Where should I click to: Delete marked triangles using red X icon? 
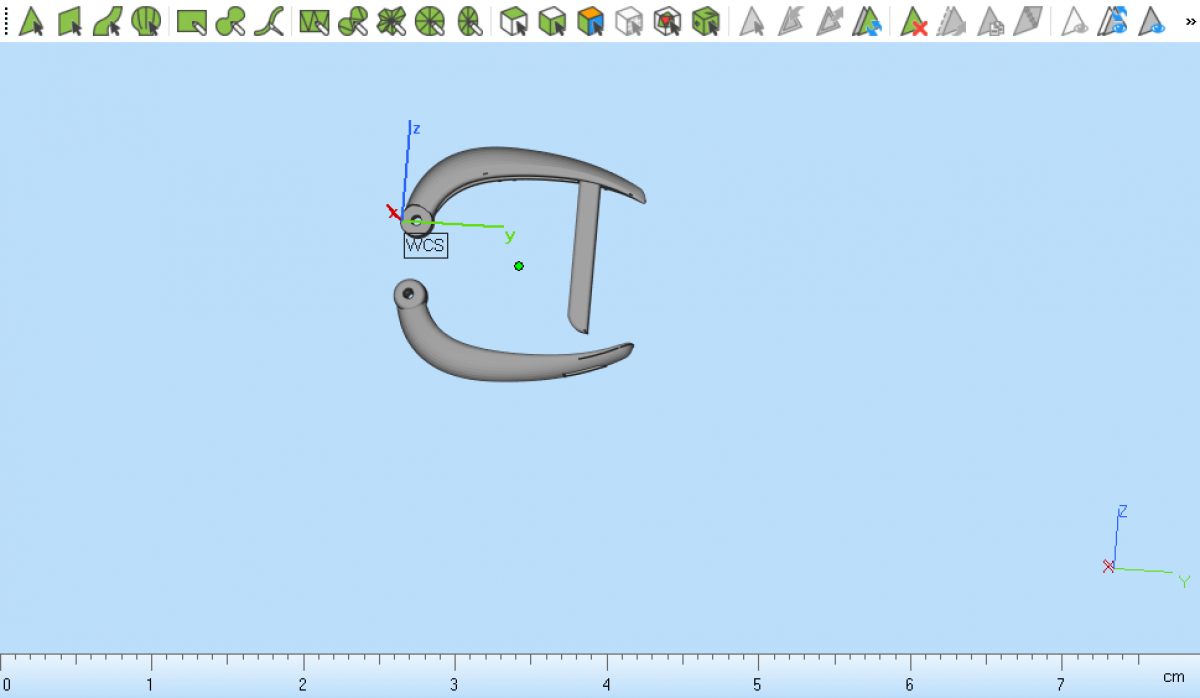913,21
